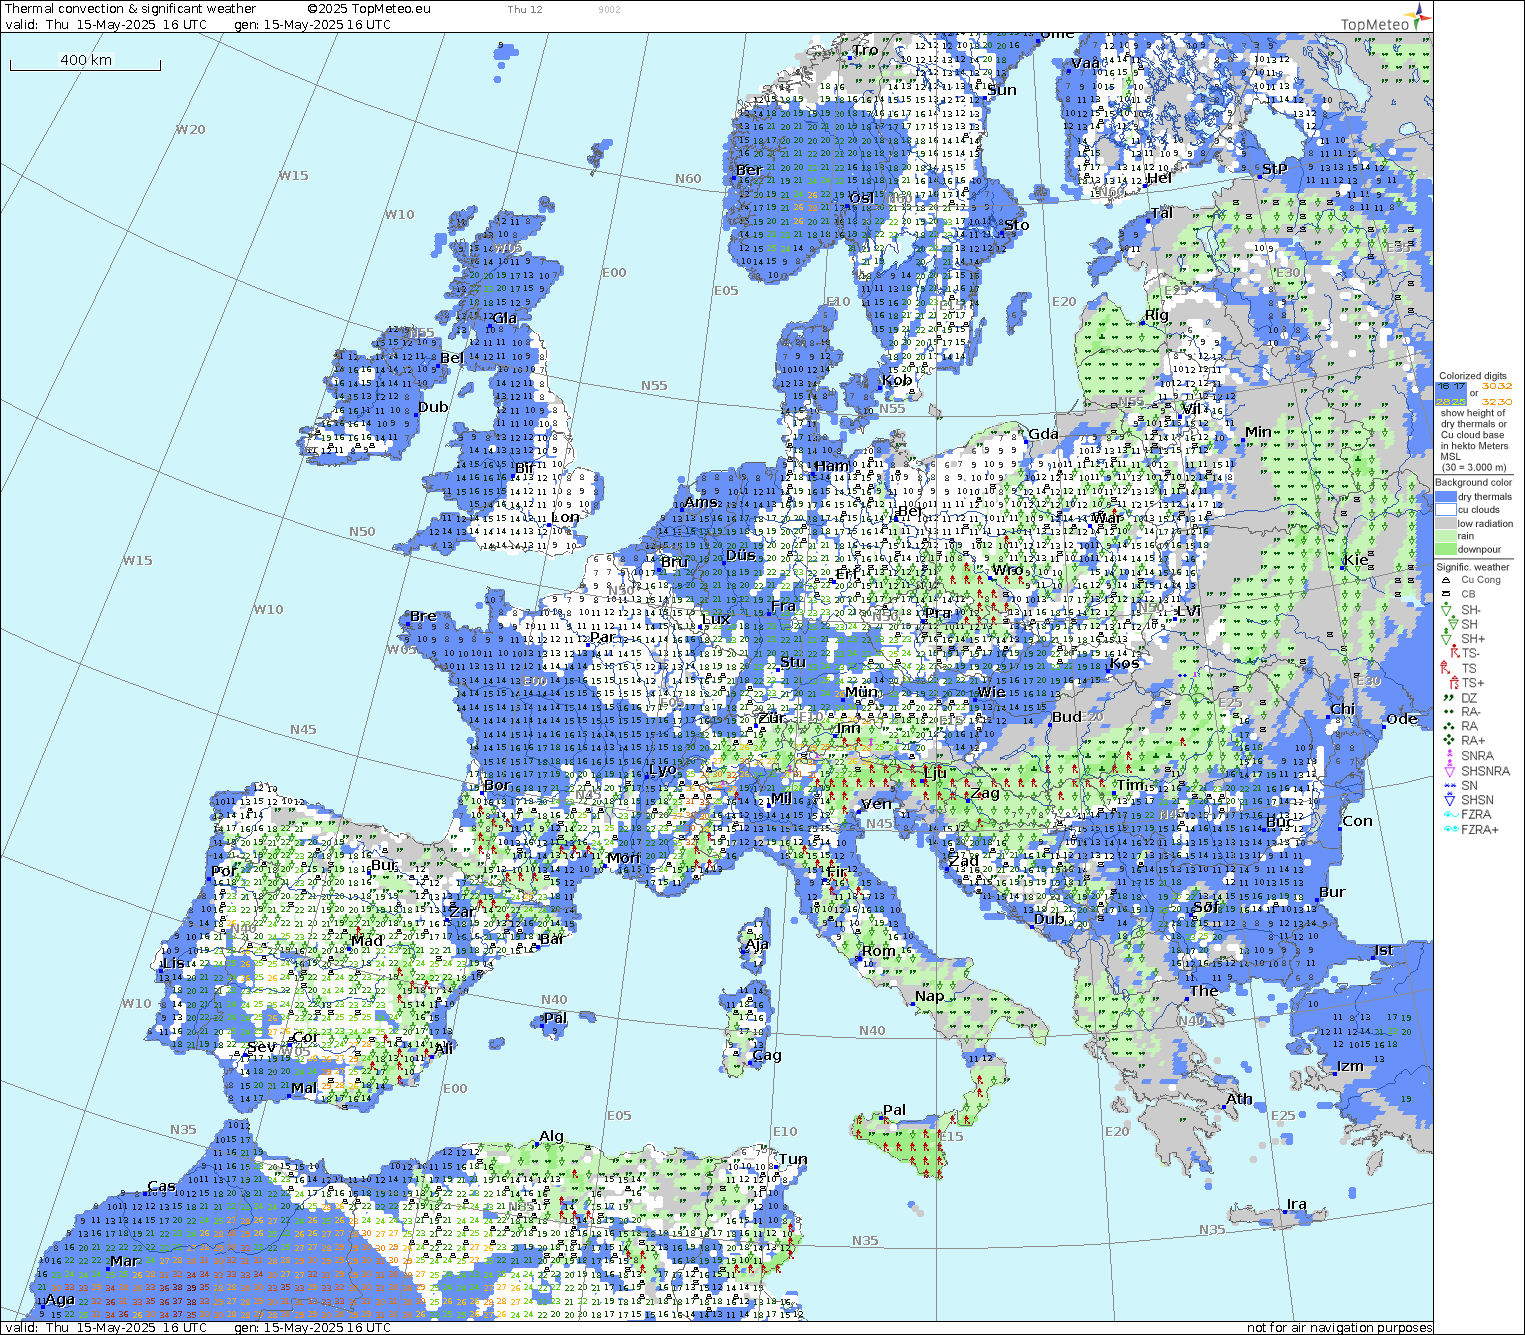Click the RA+ heavy rain symbol
Screen dimensions: 1525x1335
click(x=1447, y=740)
